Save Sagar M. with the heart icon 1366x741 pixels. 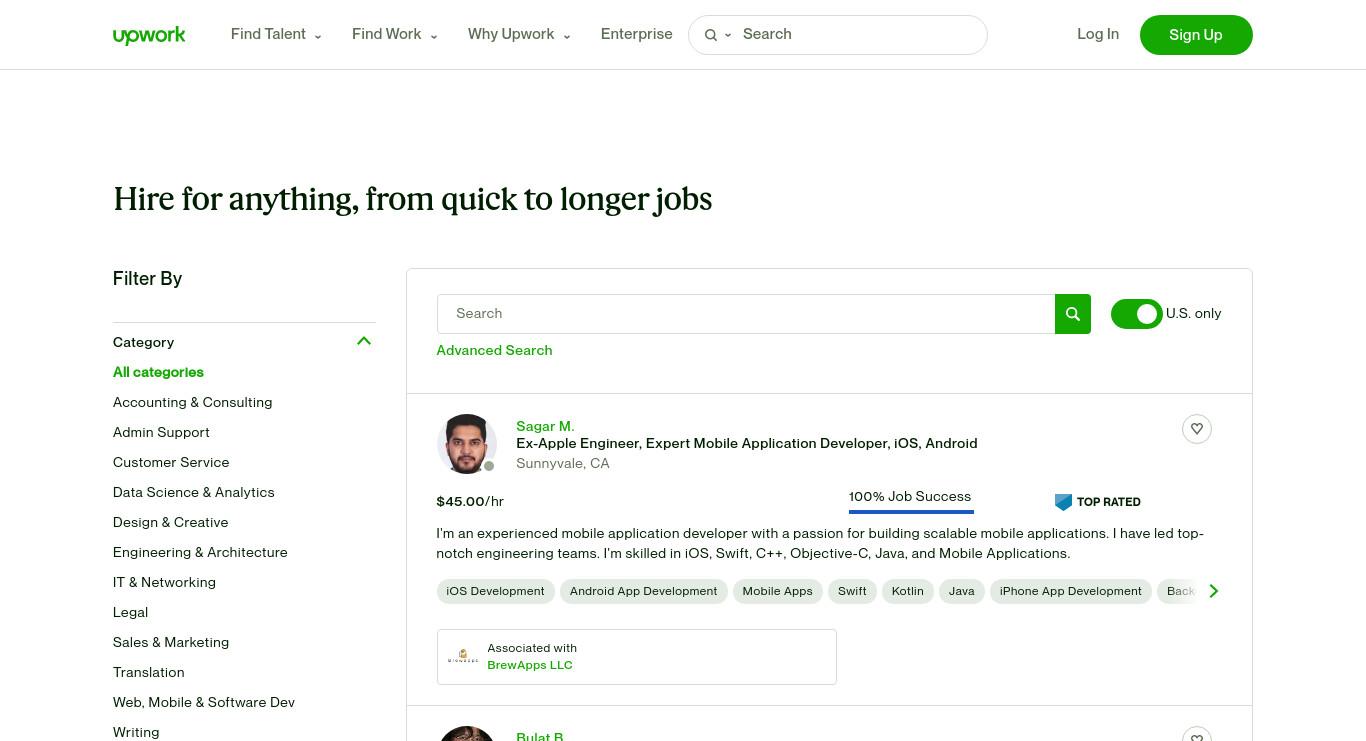1196,429
